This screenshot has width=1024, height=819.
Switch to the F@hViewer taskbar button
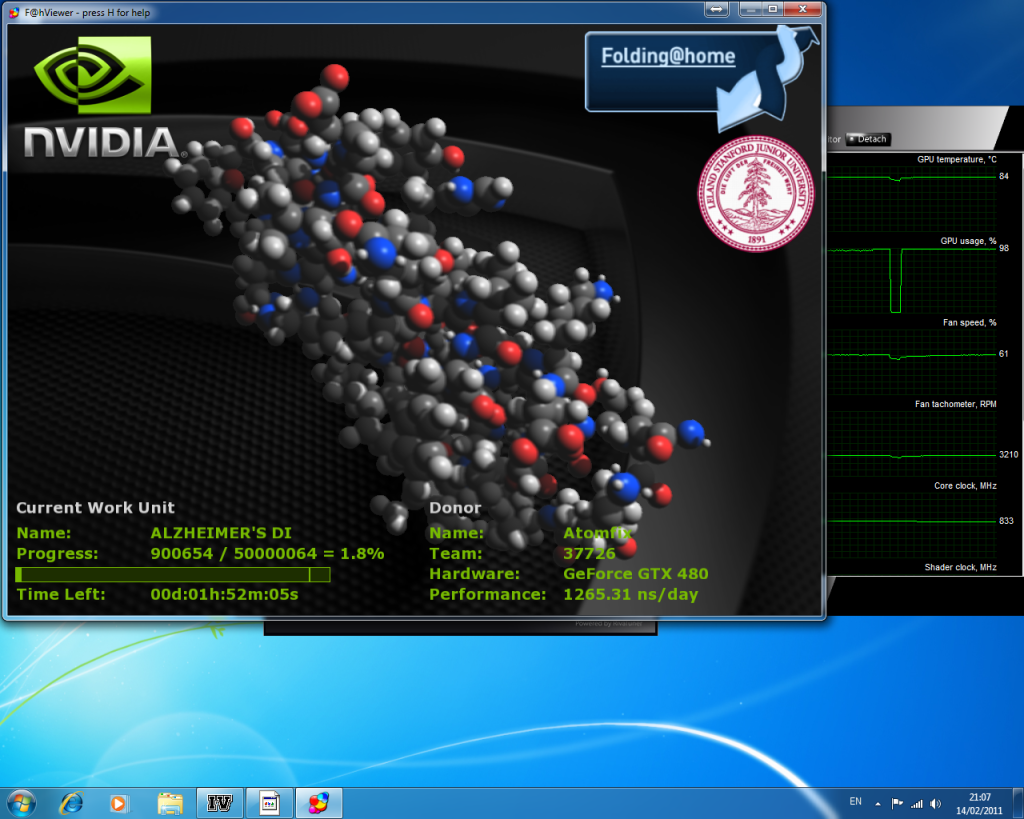point(319,803)
